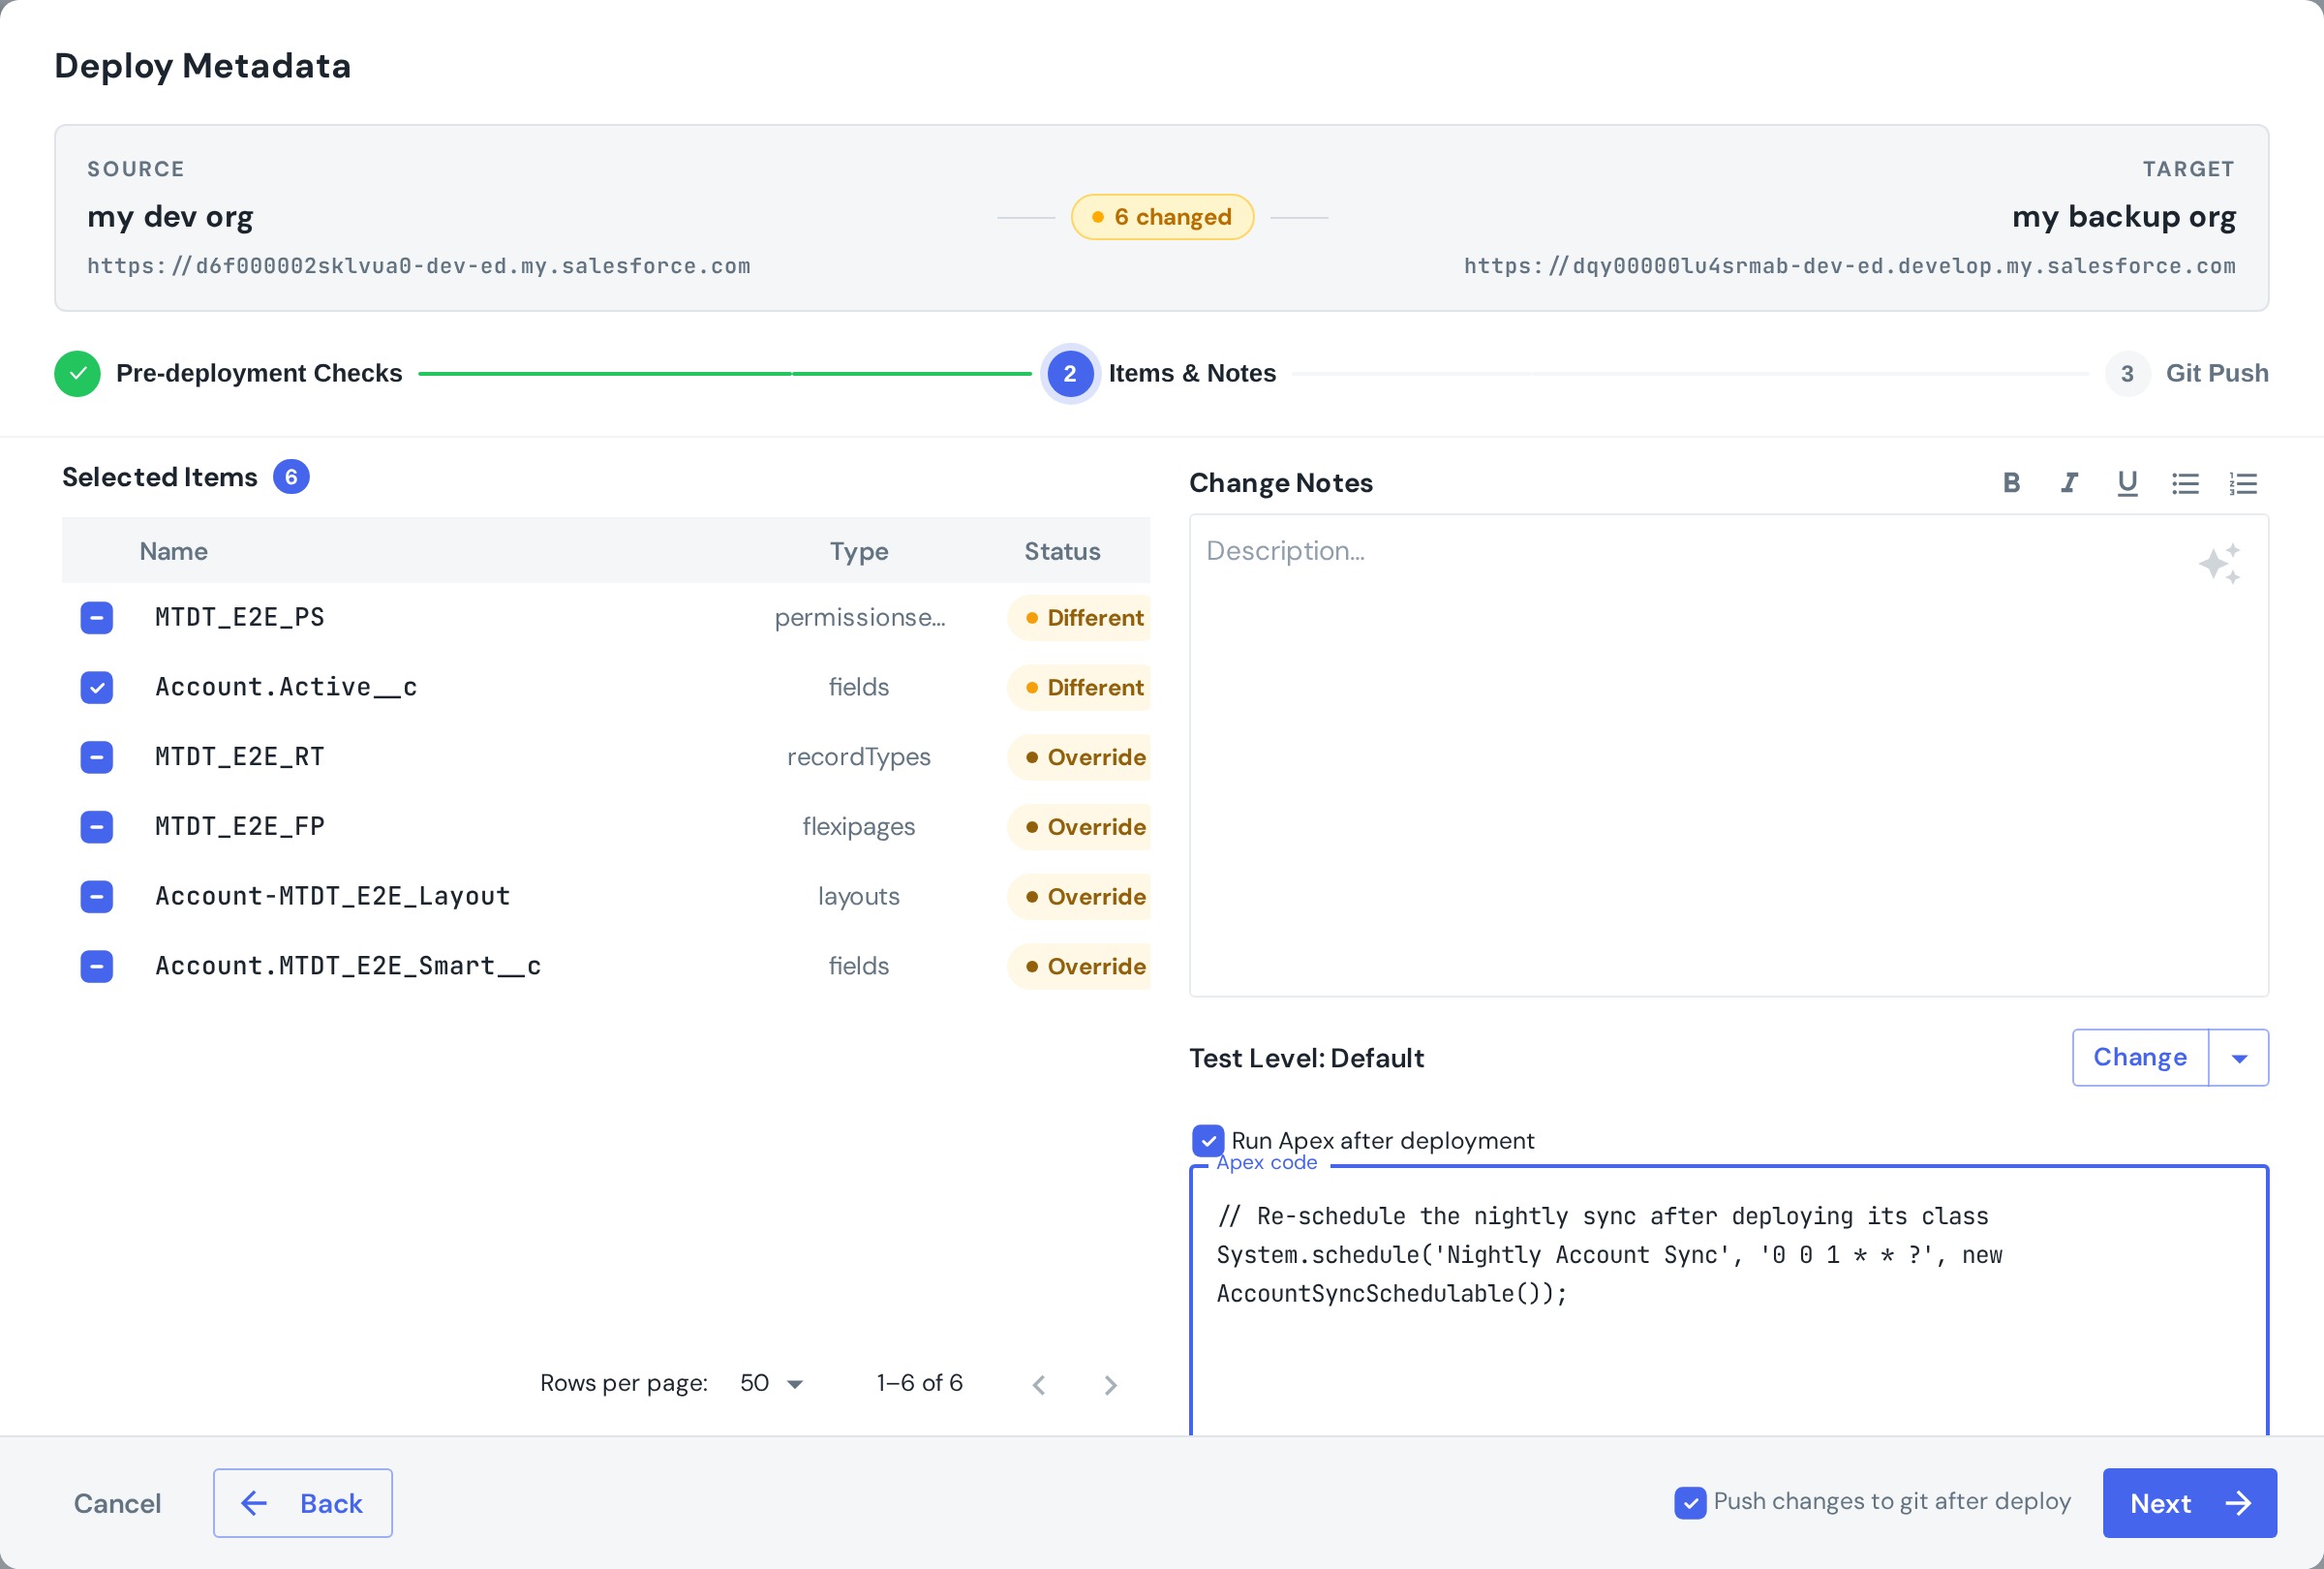The image size is (2324, 1569).
Task: Click the Status column header
Action: point(1062,551)
